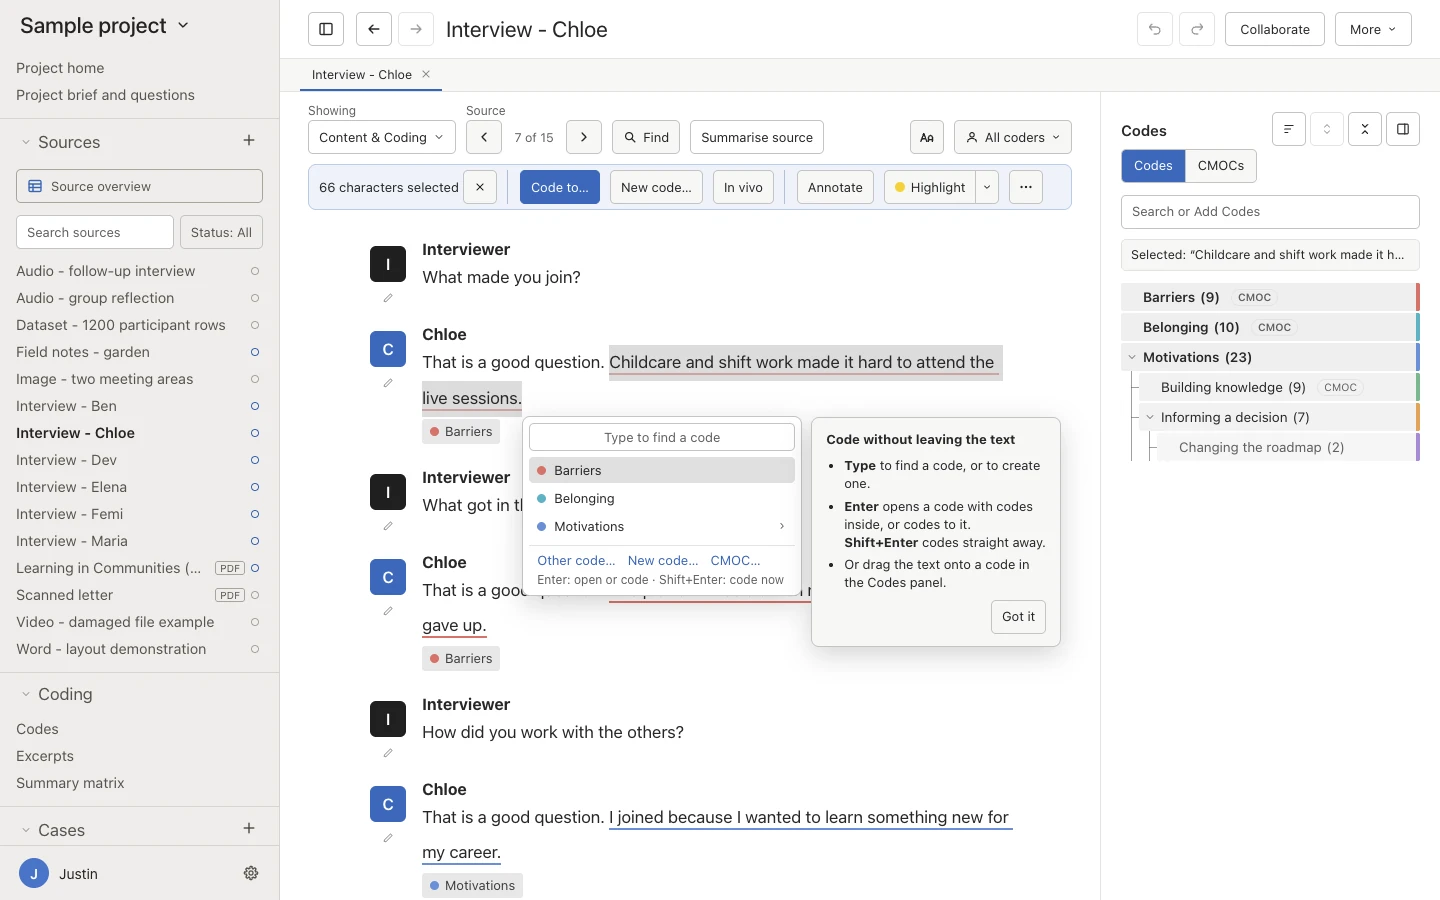Edit the first Interviewer turn with pencil icon
Screen dimensions: 1440x900
tap(388, 298)
